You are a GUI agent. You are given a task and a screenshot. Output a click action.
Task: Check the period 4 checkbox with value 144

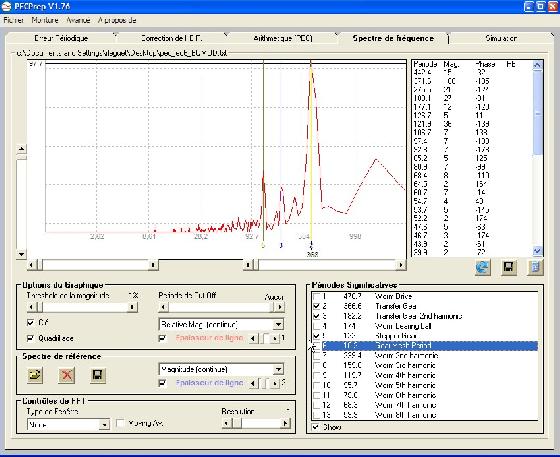(x=316, y=326)
